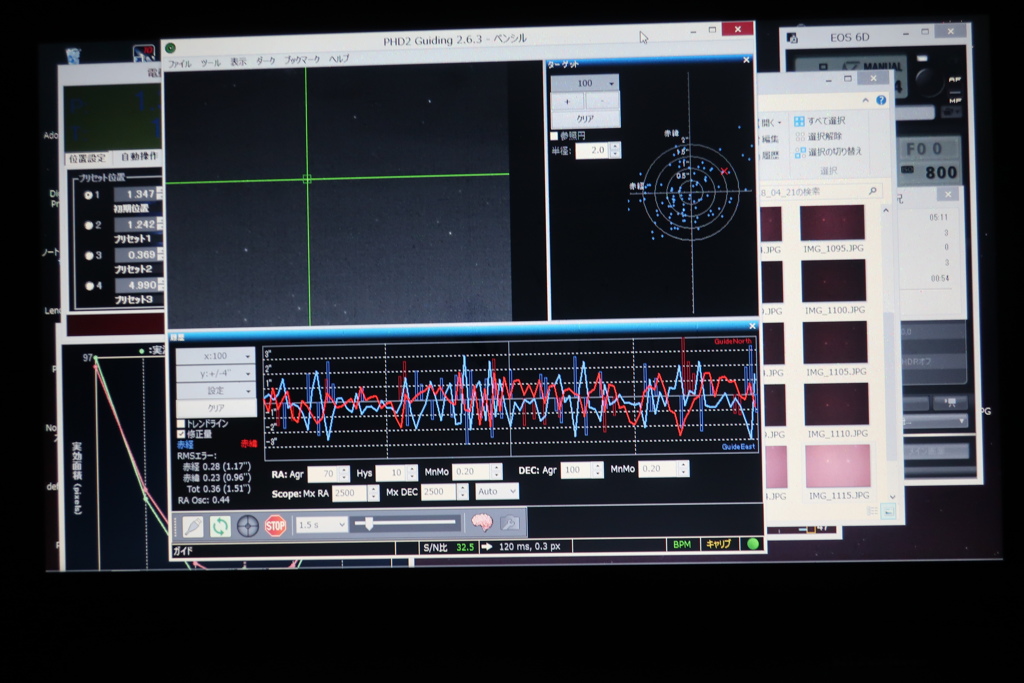
Task: Select preset radio button 2
Action: click(x=89, y=225)
